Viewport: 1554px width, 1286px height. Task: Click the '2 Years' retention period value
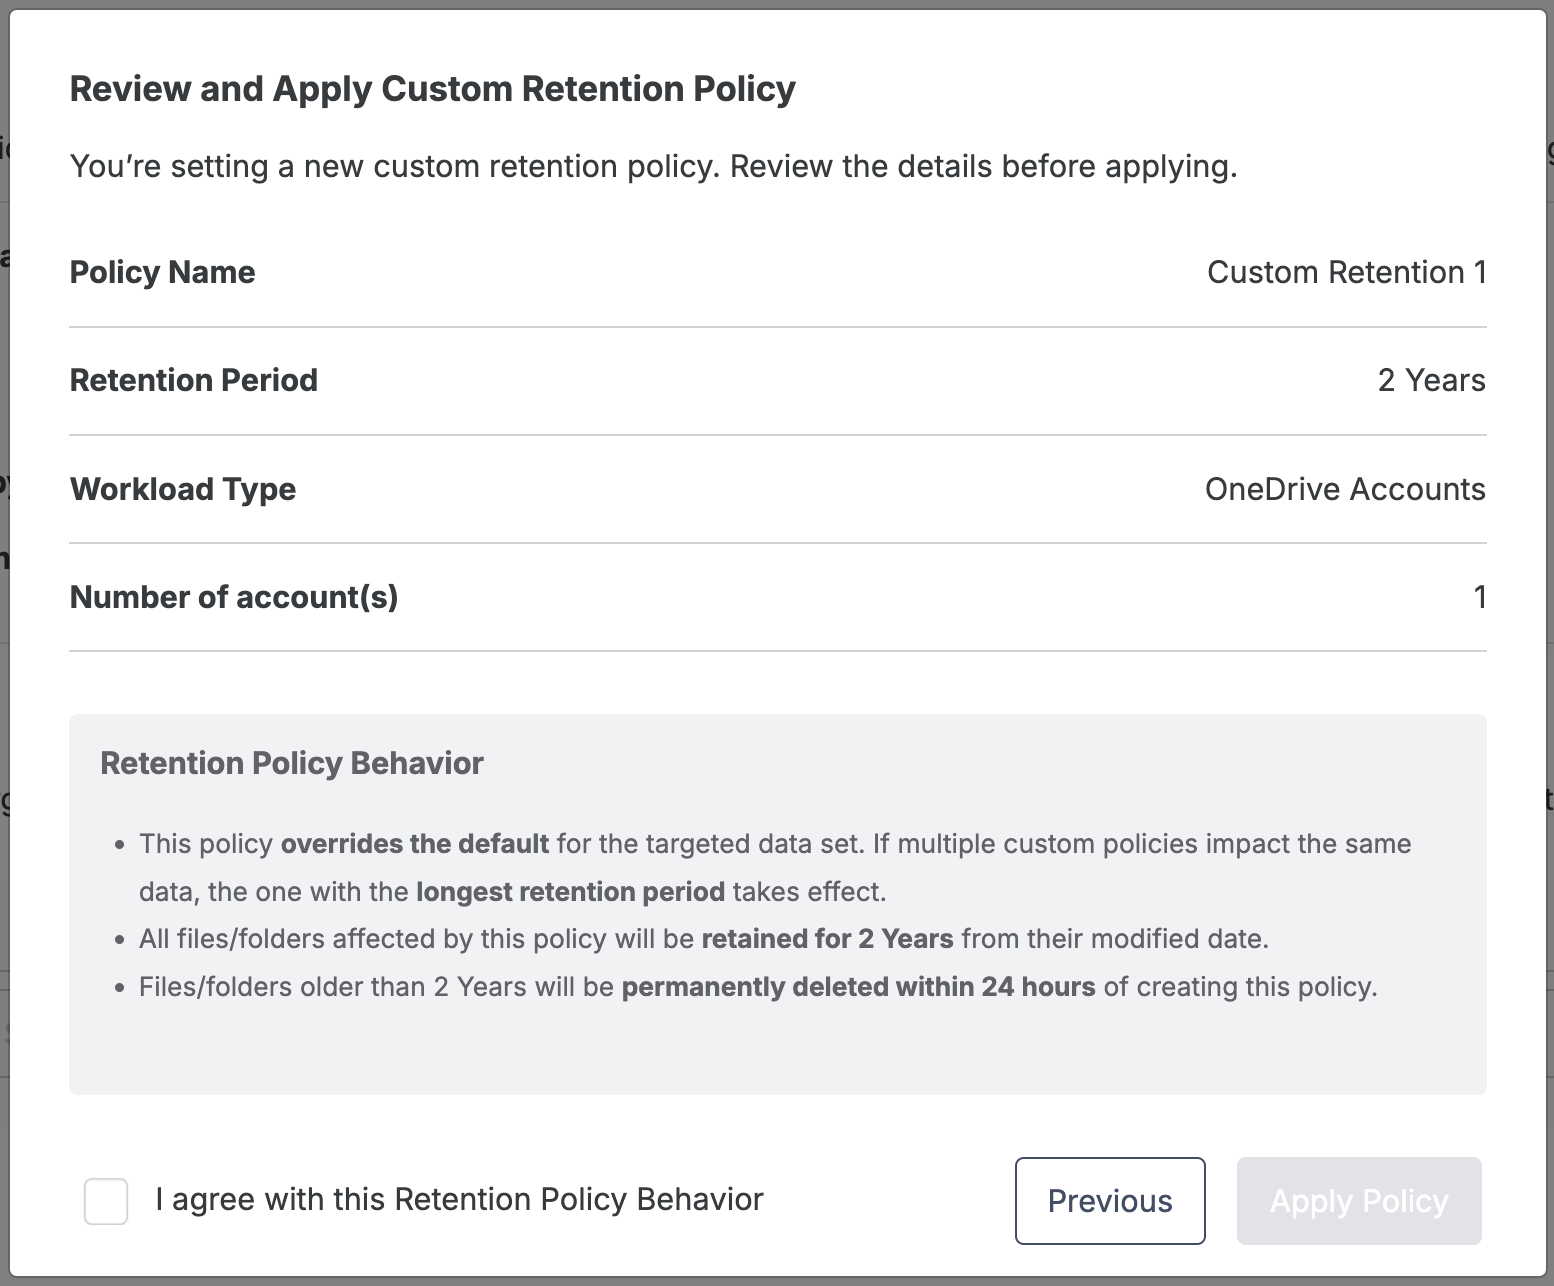[1431, 380]
